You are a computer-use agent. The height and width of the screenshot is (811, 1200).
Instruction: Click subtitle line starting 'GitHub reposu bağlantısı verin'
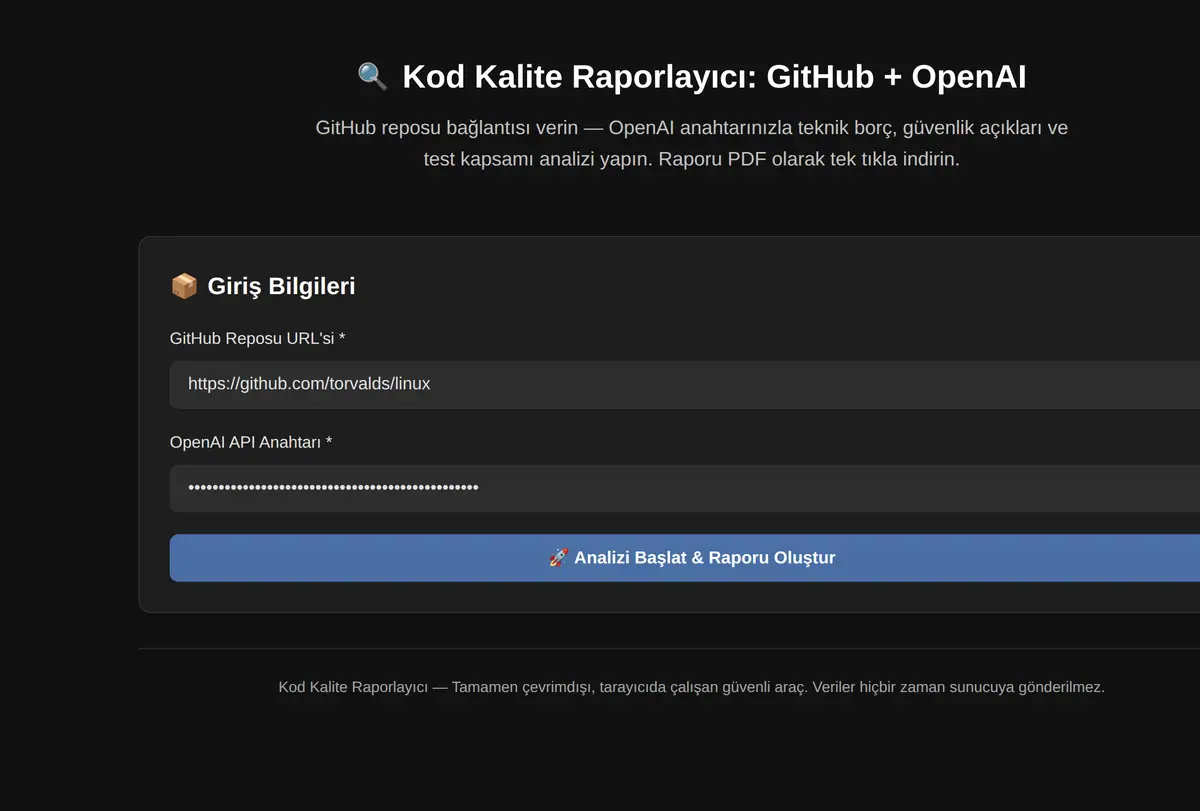click(x=692, y=128)
